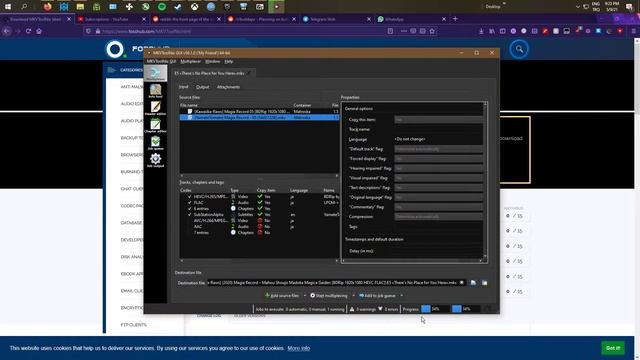
Task: Click the errors icon in the status bar
Action: (380, 309)
